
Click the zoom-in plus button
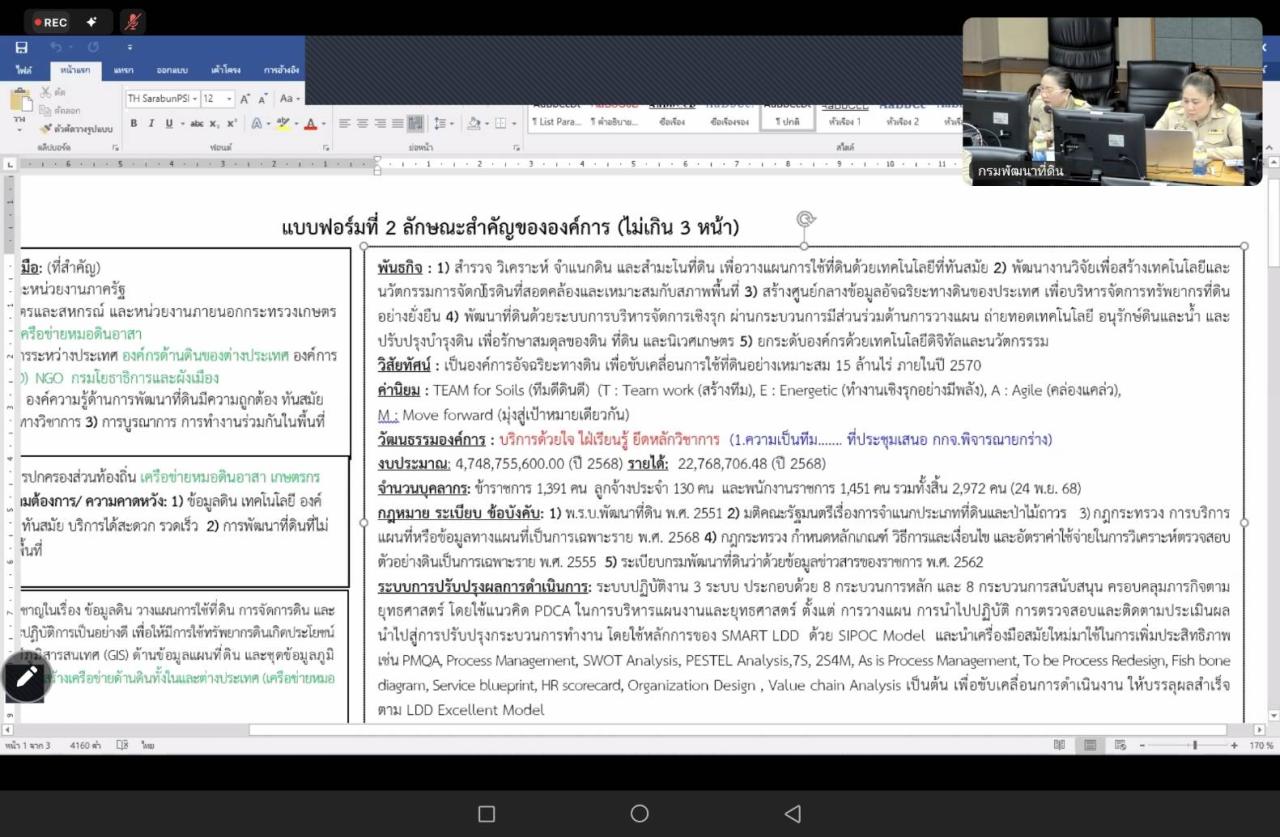click(x=1234, y=745)
